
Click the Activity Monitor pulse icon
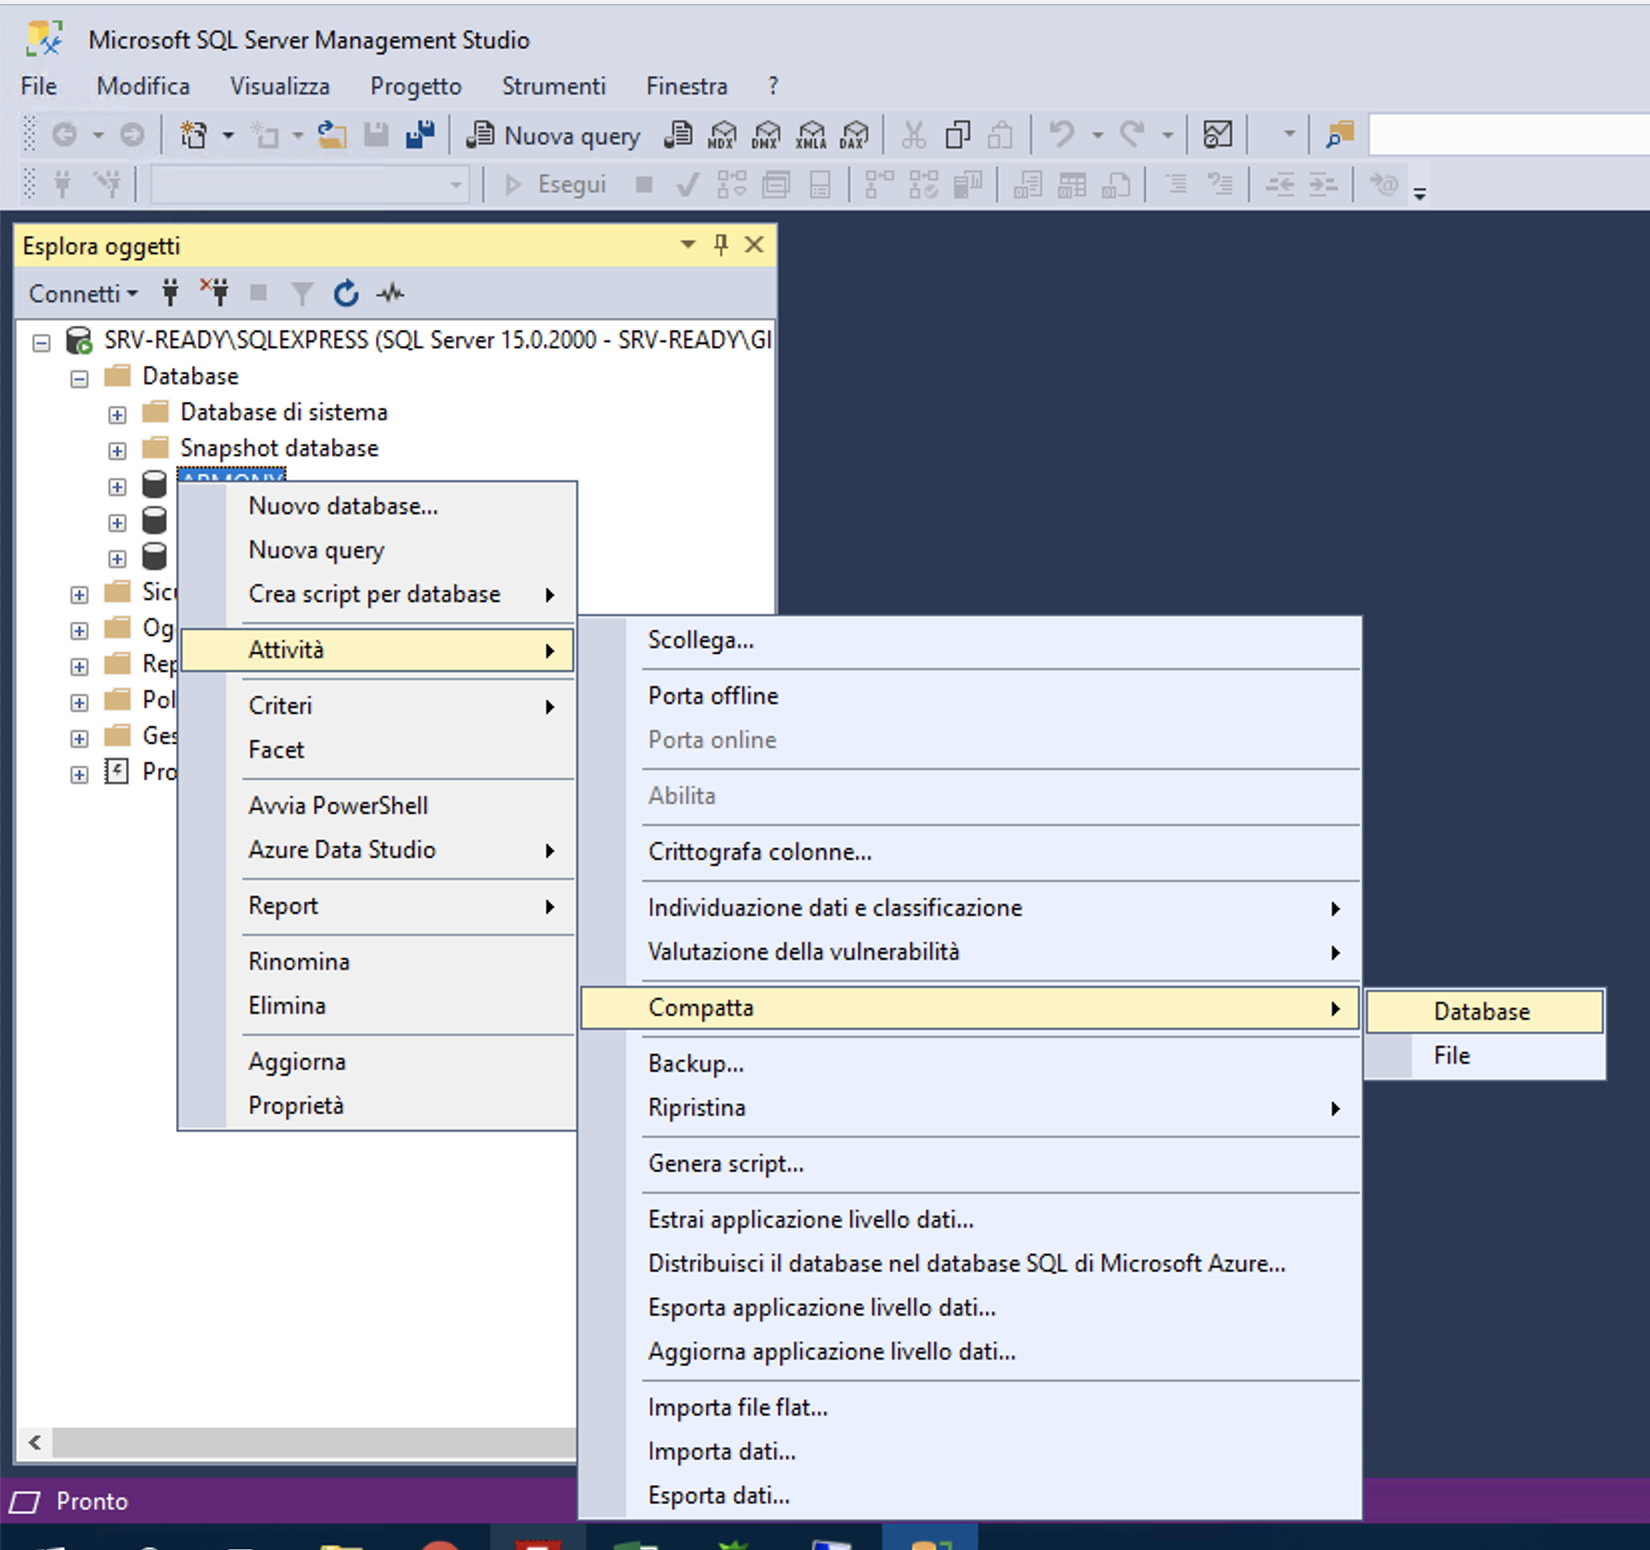click(390, 293)
